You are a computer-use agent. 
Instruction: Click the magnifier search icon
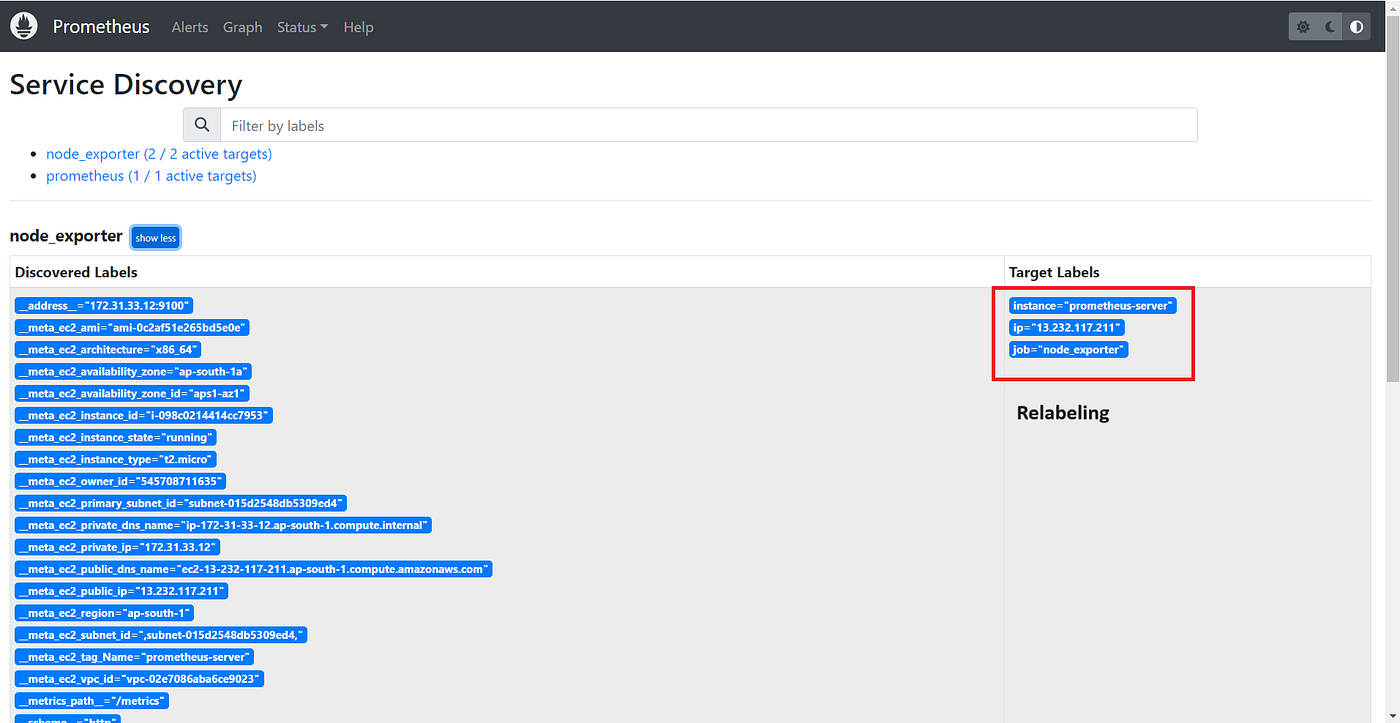click(x=202, y=125)
